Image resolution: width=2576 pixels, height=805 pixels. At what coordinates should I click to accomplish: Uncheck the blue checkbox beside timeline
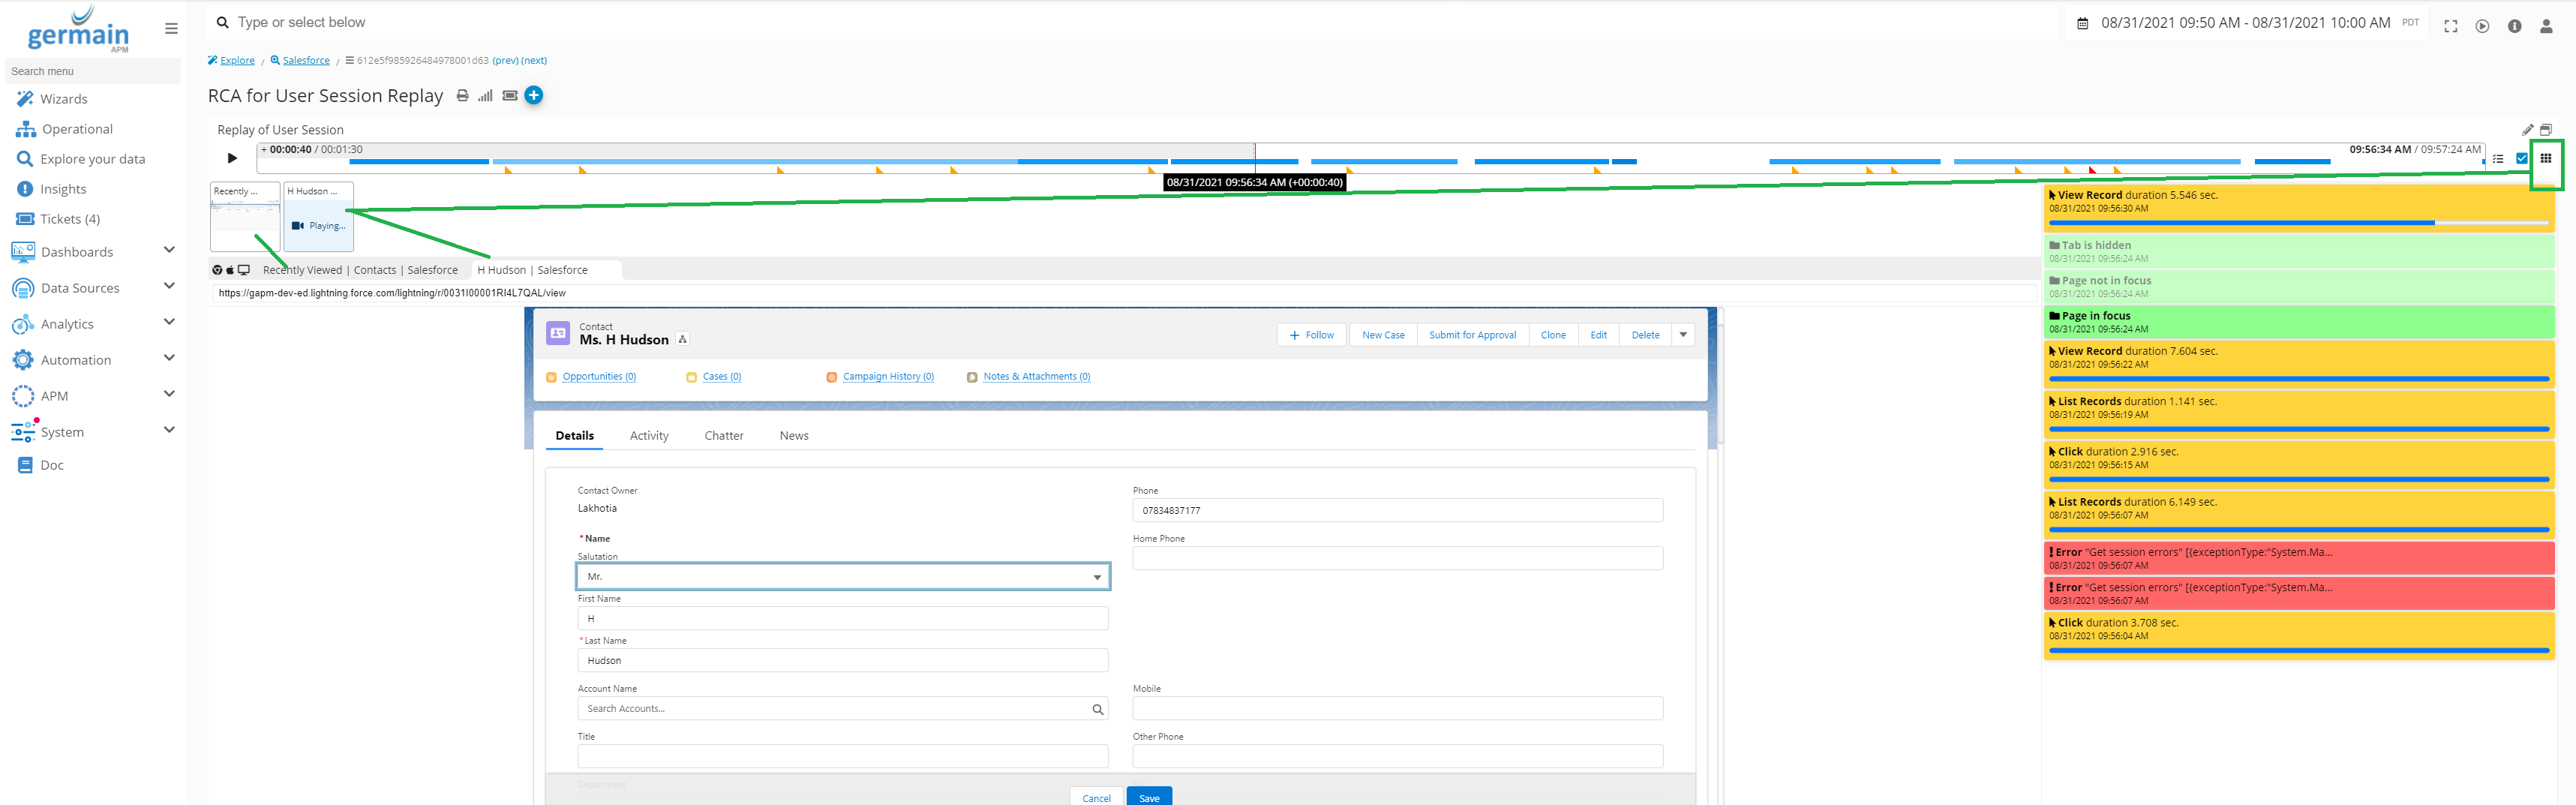2522,158
